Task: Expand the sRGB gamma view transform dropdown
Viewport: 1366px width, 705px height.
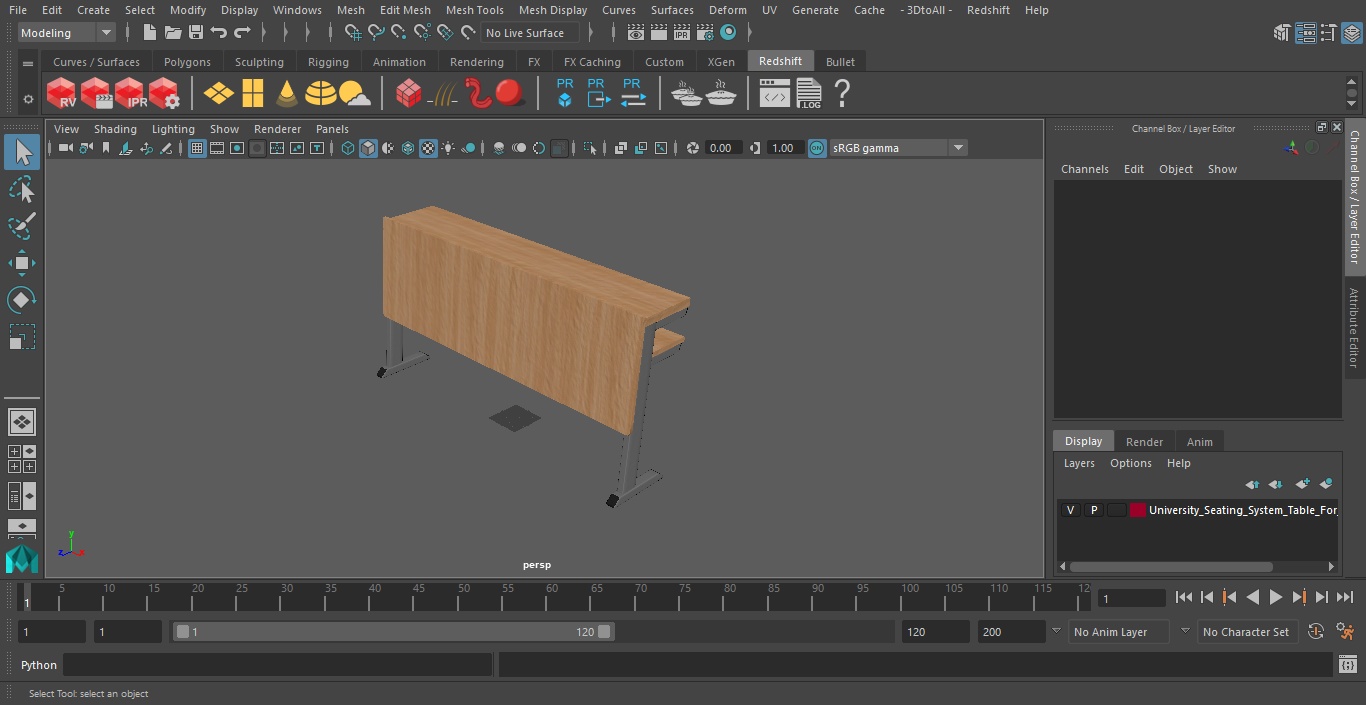Action: click(x=898, y=148)
